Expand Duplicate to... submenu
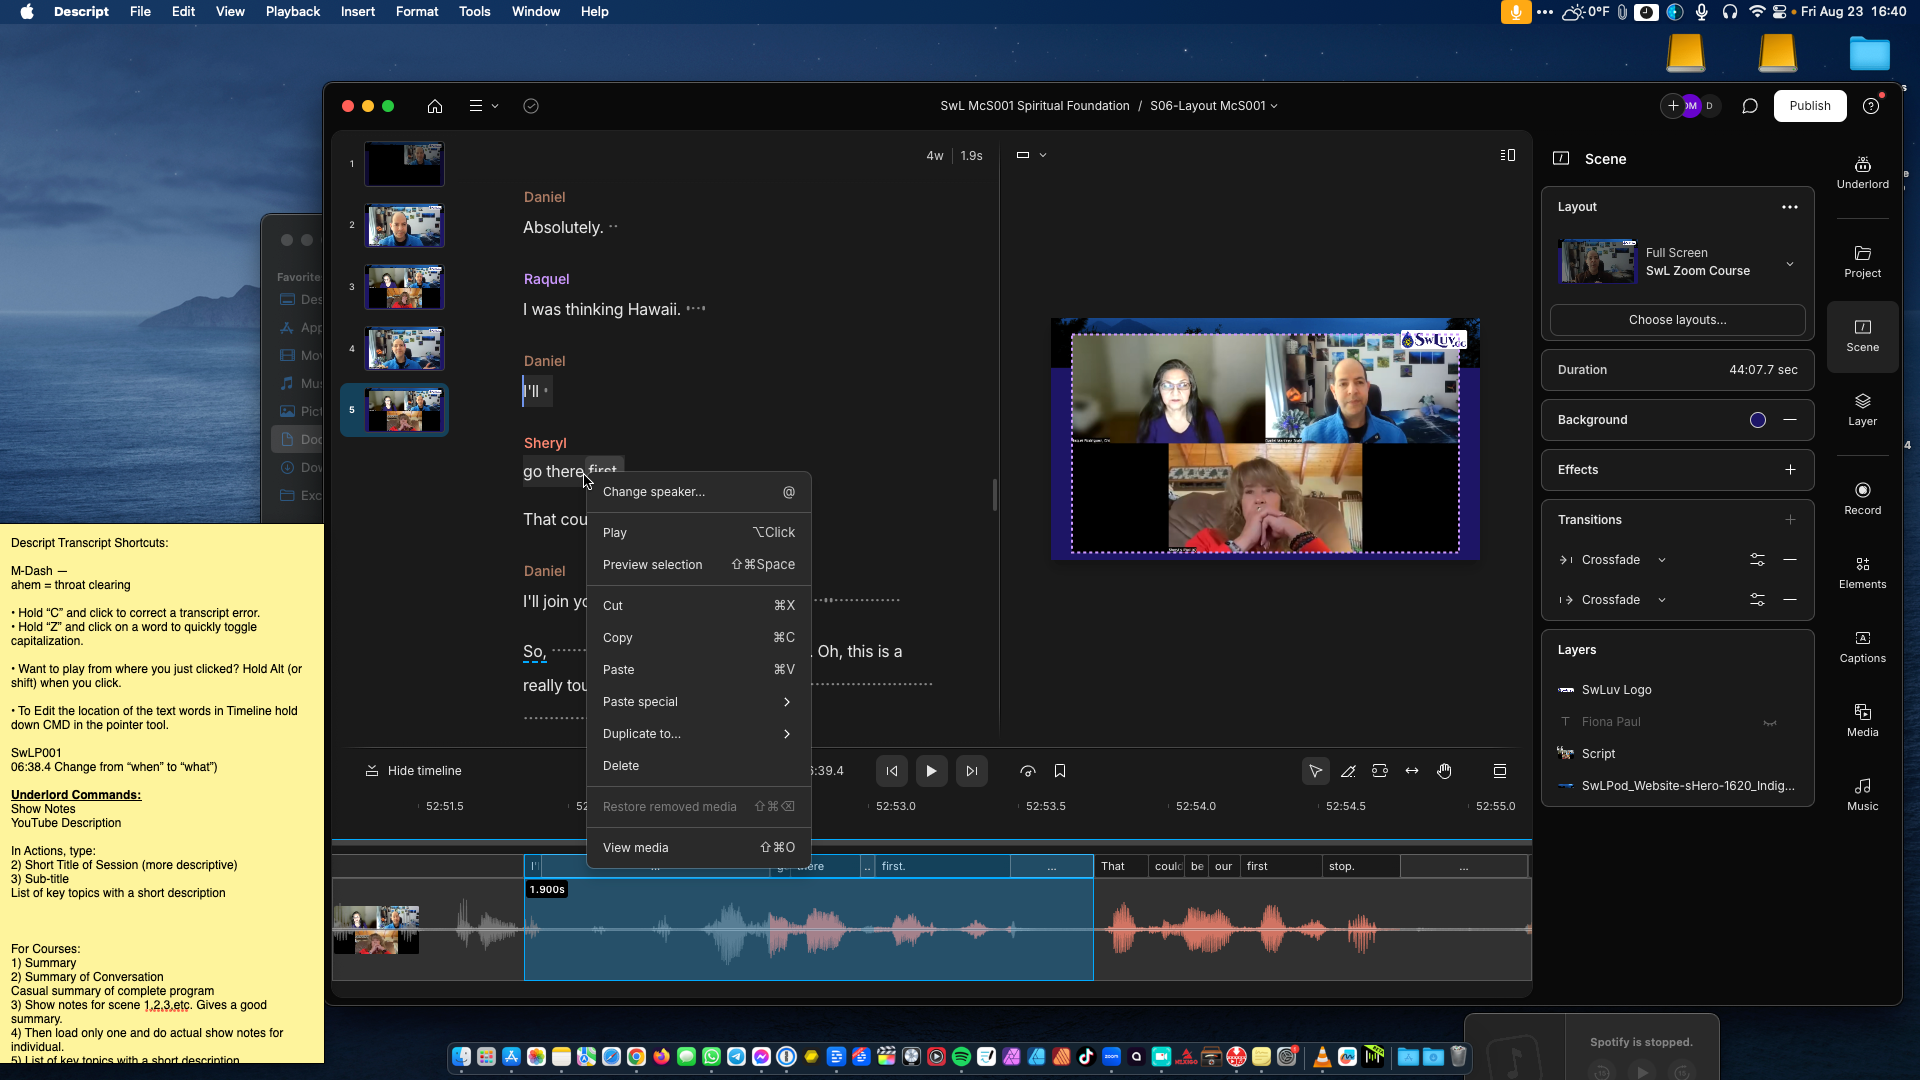The height and width of the screenshot is (1080, 1920). 698,734
